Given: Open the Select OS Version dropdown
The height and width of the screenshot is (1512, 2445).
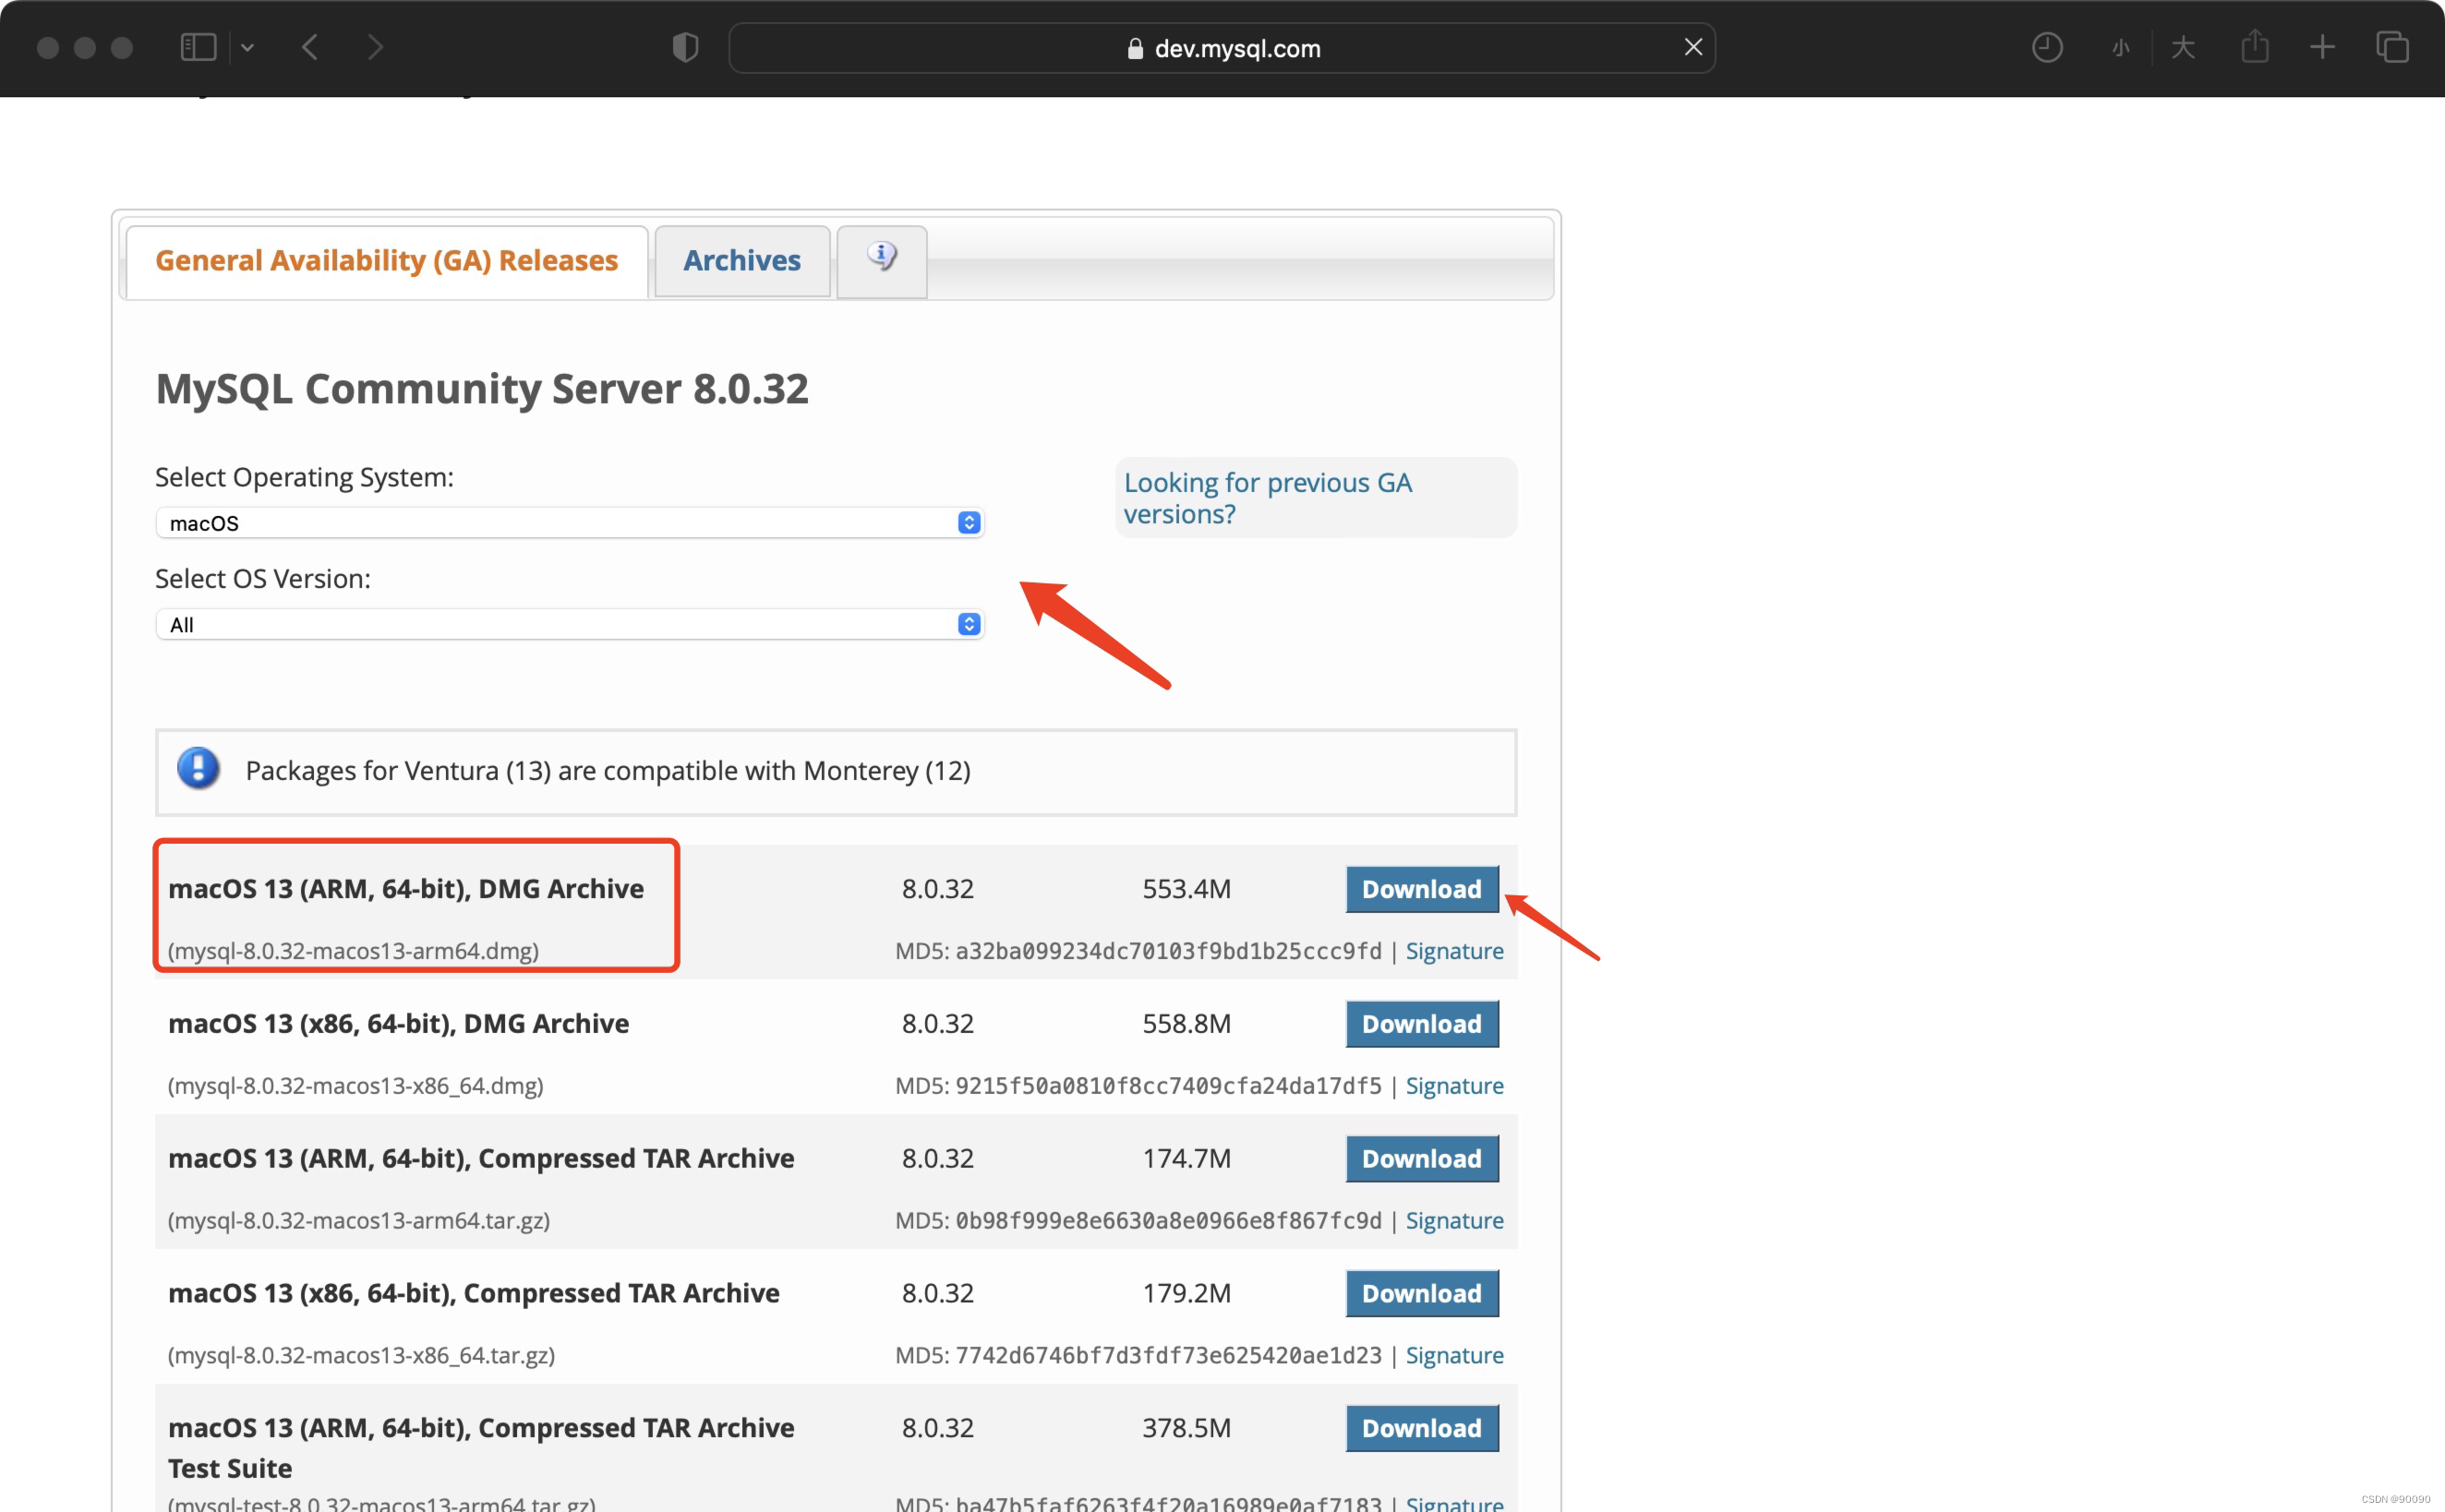Looking at the screenshot, I should (x=569, y=625).
